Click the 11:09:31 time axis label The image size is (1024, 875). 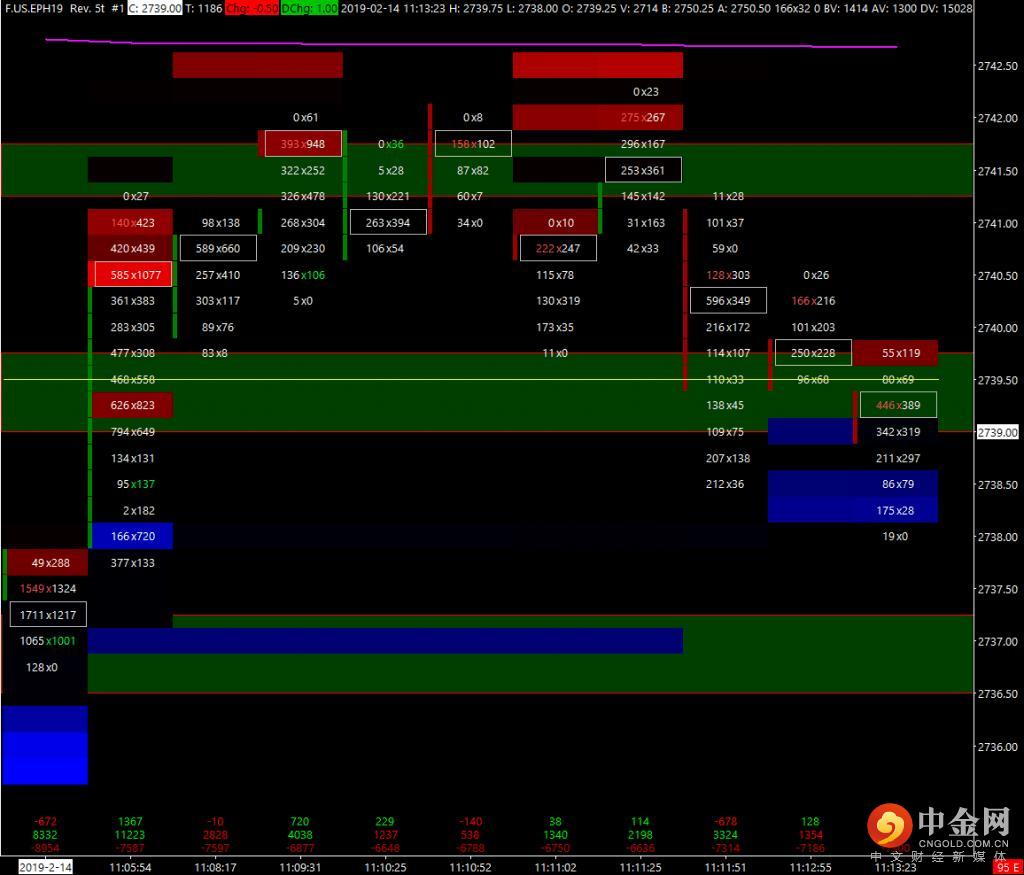(300, 867)
